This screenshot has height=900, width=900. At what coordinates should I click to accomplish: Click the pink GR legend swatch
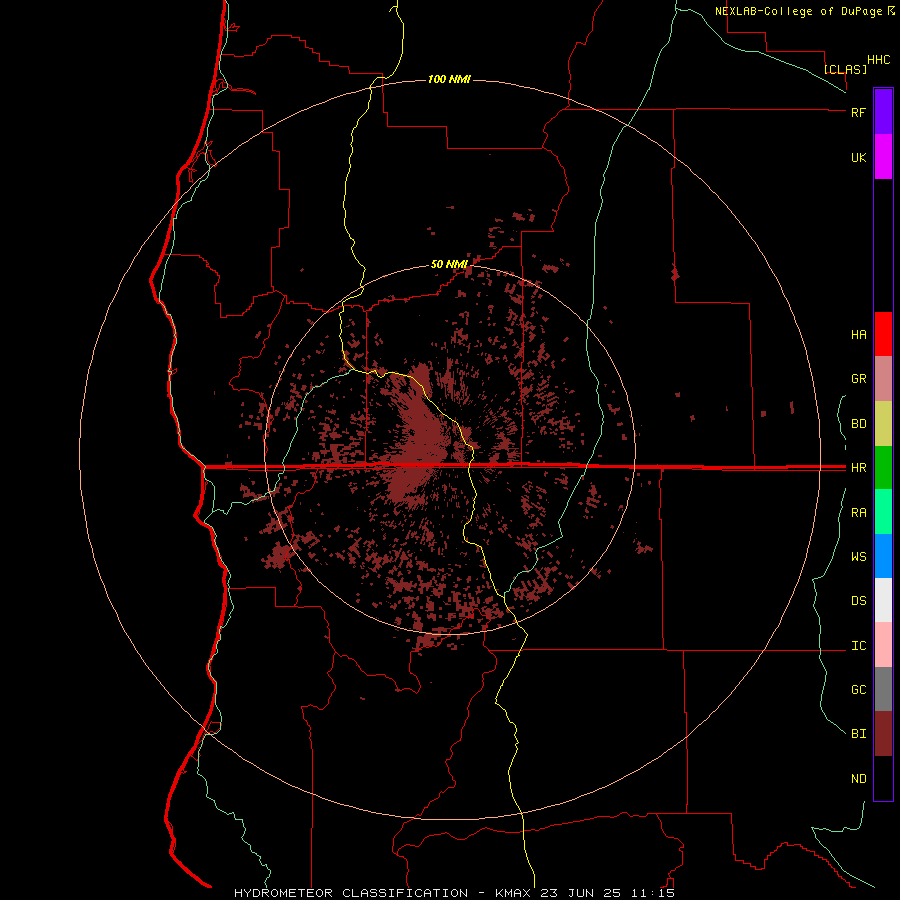[x=883, y=379]
